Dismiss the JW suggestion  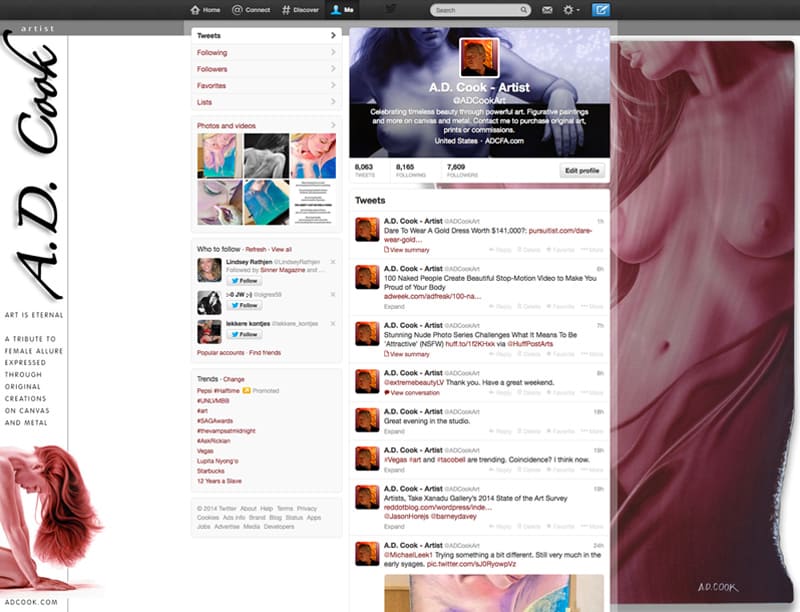coord(333,294)
